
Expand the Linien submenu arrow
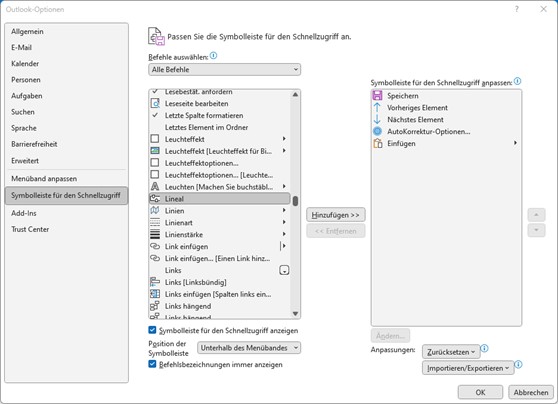284,210
